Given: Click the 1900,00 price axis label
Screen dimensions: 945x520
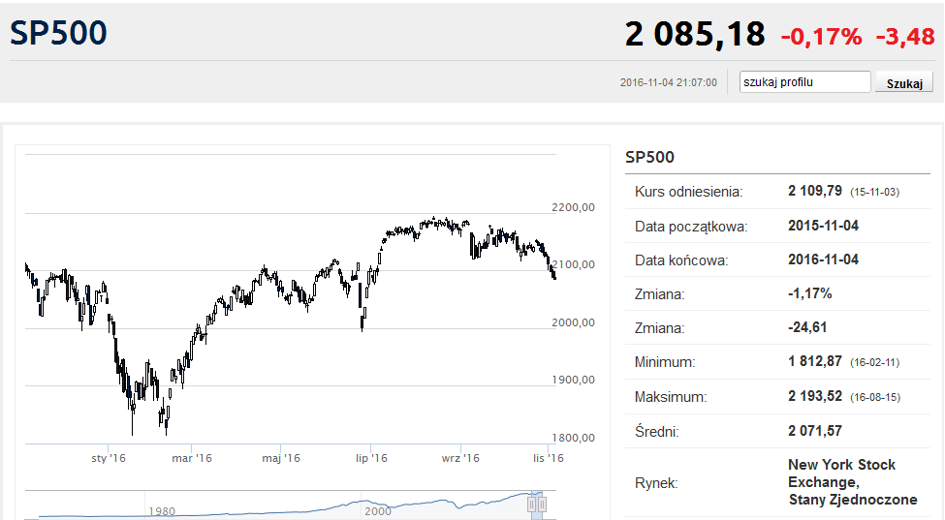Looking at the screenshot, I should pos(573,380).
